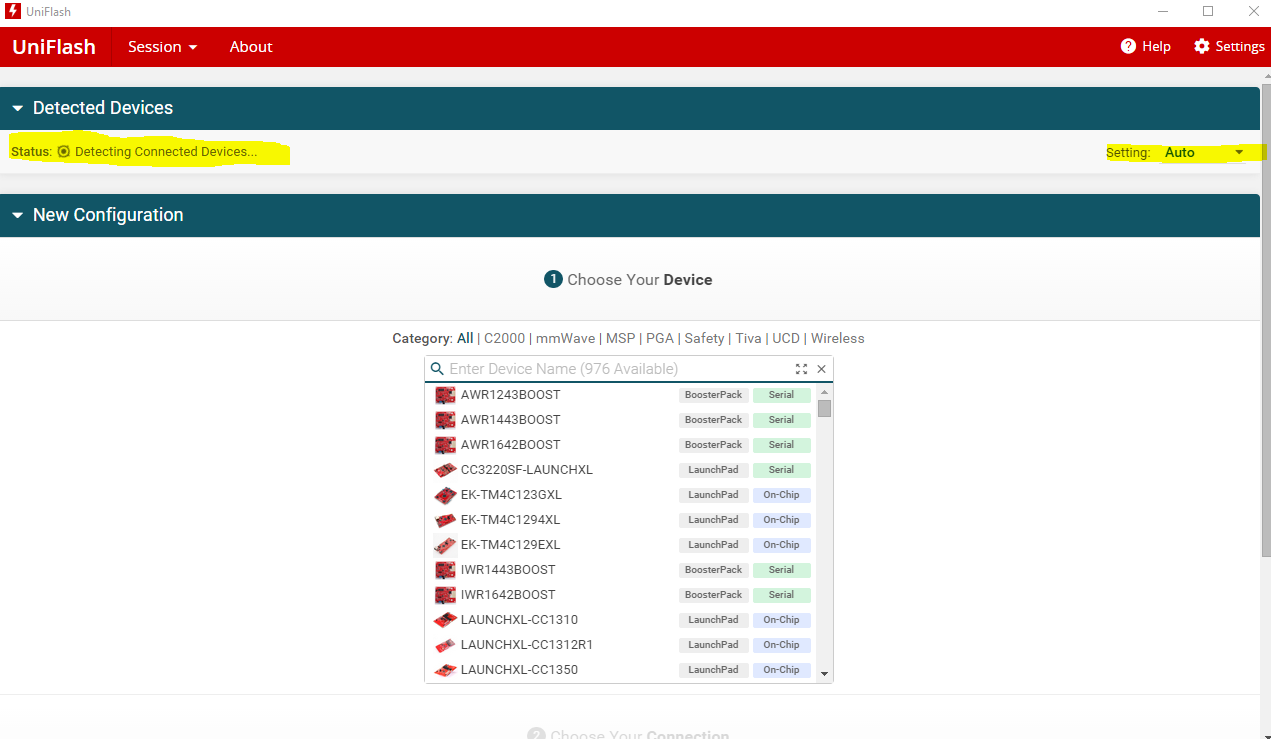Filter by Wireless category
Viewport: 1271px width, 739px height.
point(838,338)
